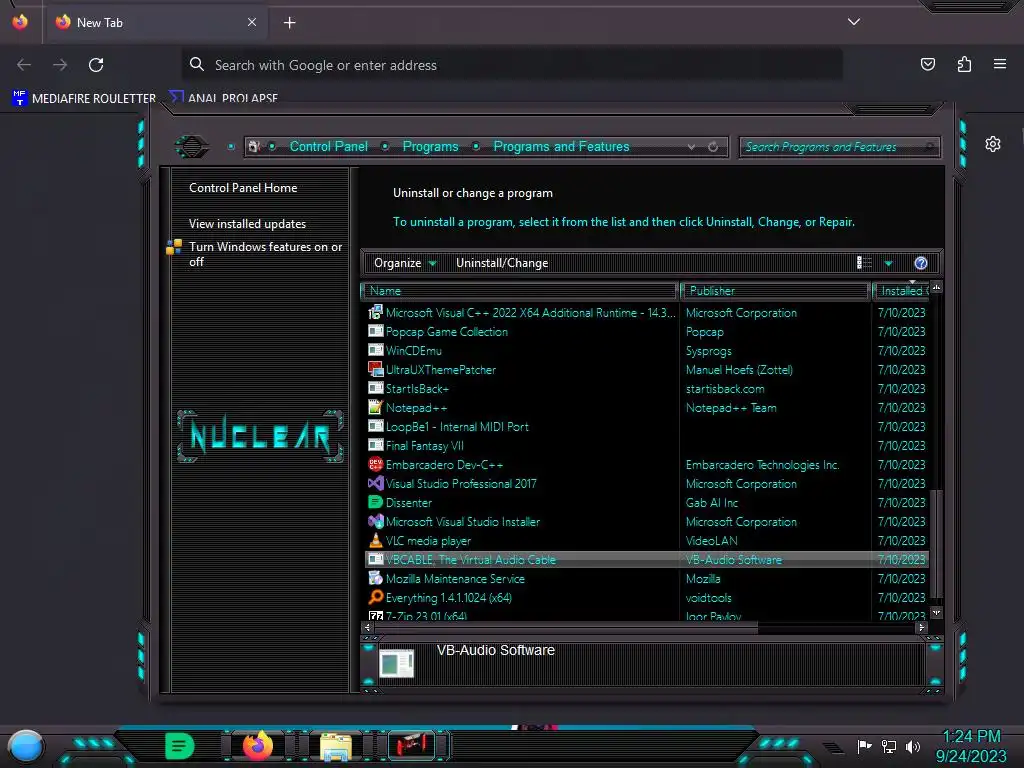Click the navigation back orb in Control Panel
The width and height of the screenshot is (1024, 768).
pyautogui.click(x=191, y=146)
